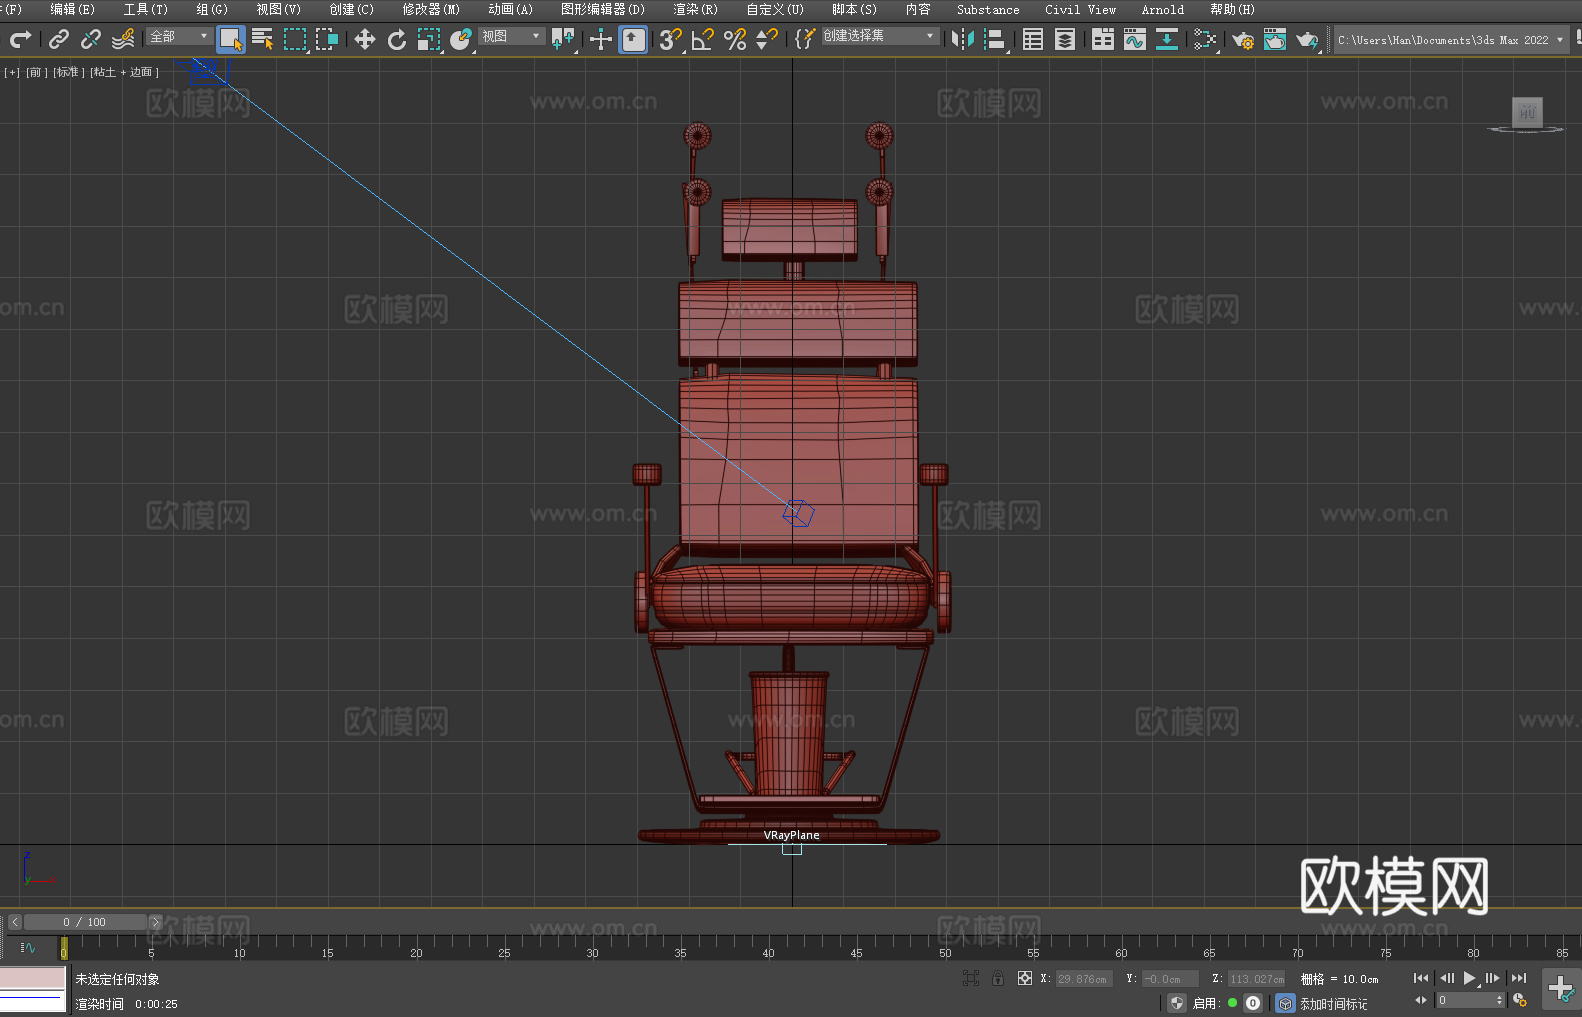The height and width of the screenshot is (1017, 1582).
Task: Click the Go to Start playback button
Action: pyautogui.click(x=1421, y=978)
